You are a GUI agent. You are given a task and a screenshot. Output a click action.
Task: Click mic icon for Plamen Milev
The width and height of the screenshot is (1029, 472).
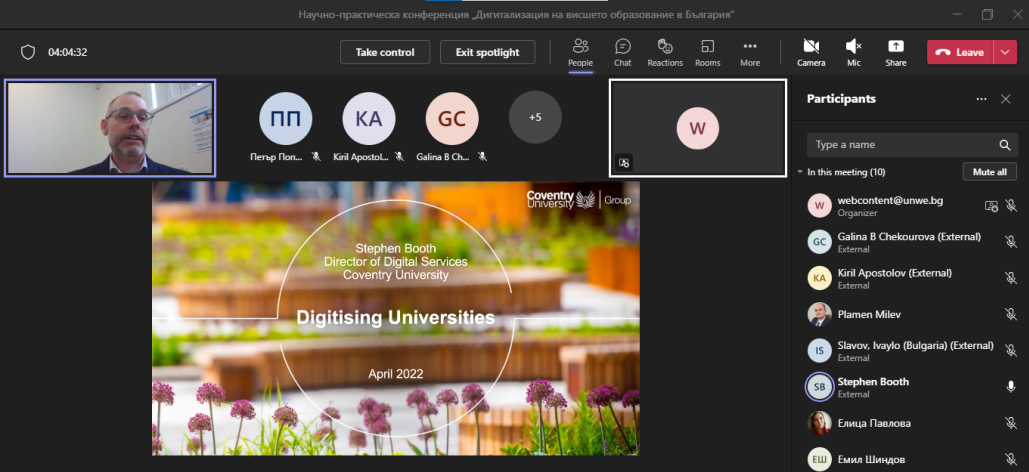pos(1011,314)
